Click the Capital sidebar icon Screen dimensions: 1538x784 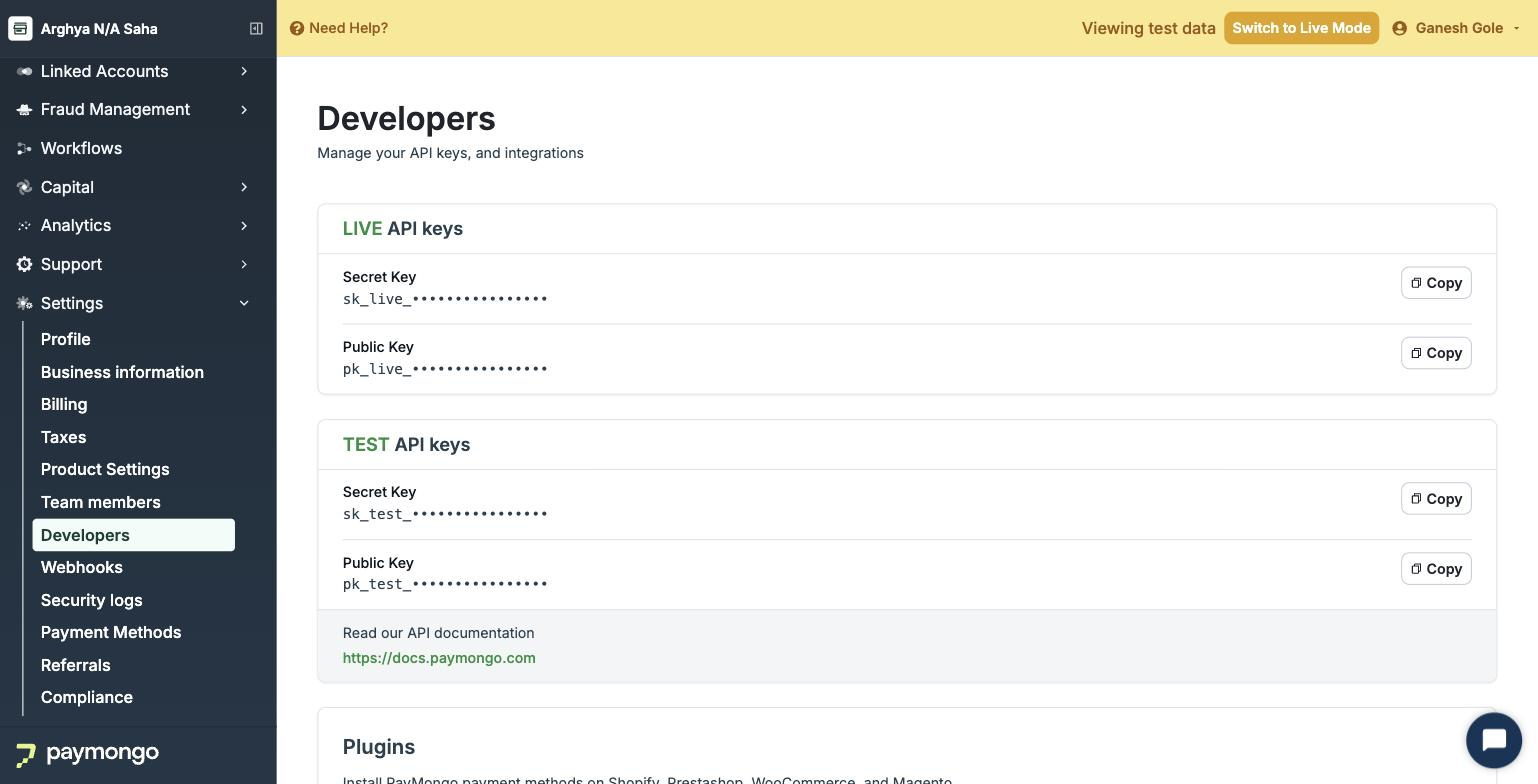point(24,187)
